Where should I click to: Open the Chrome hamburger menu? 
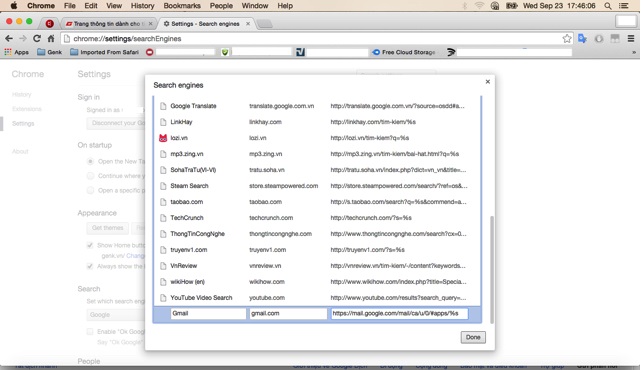click(x=631, y=38)
